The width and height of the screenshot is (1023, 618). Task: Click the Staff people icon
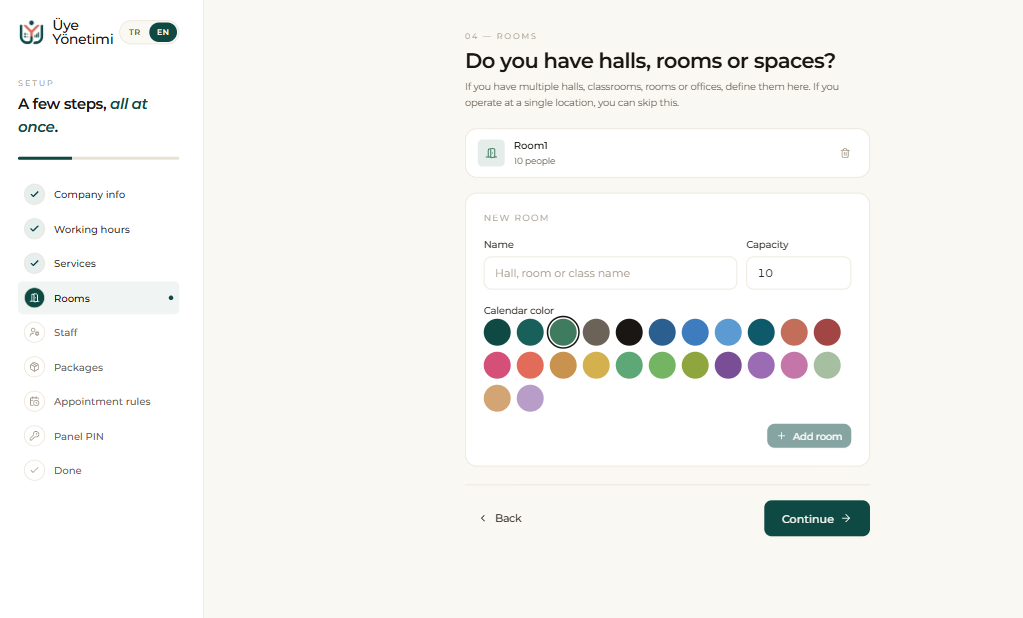point(35,333)
